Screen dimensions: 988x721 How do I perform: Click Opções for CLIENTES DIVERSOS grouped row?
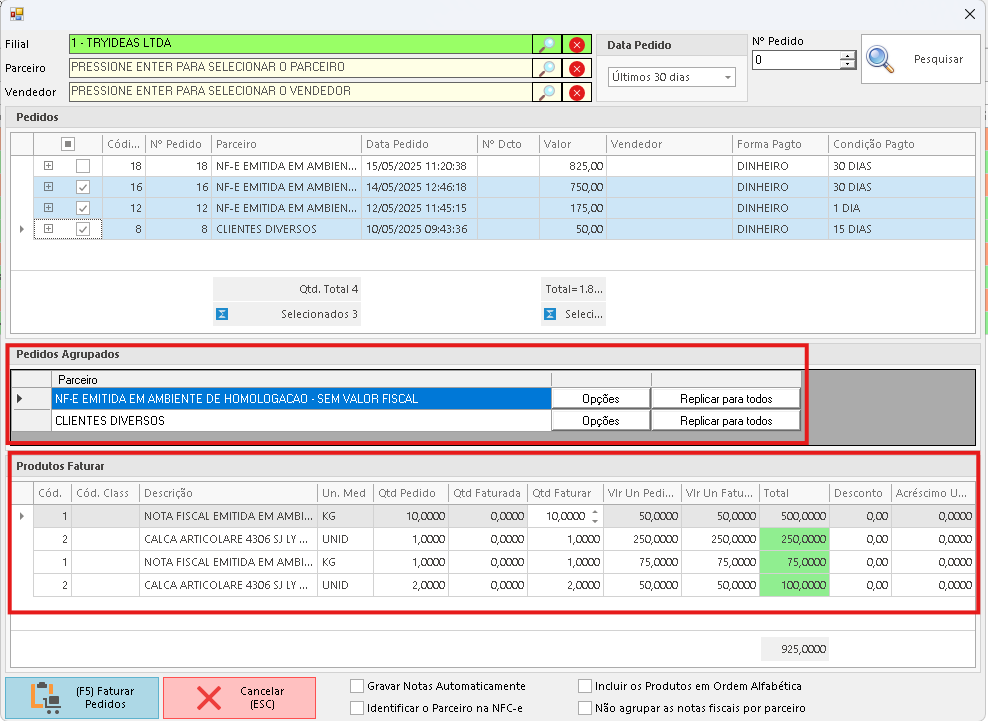tap(600, 421)
